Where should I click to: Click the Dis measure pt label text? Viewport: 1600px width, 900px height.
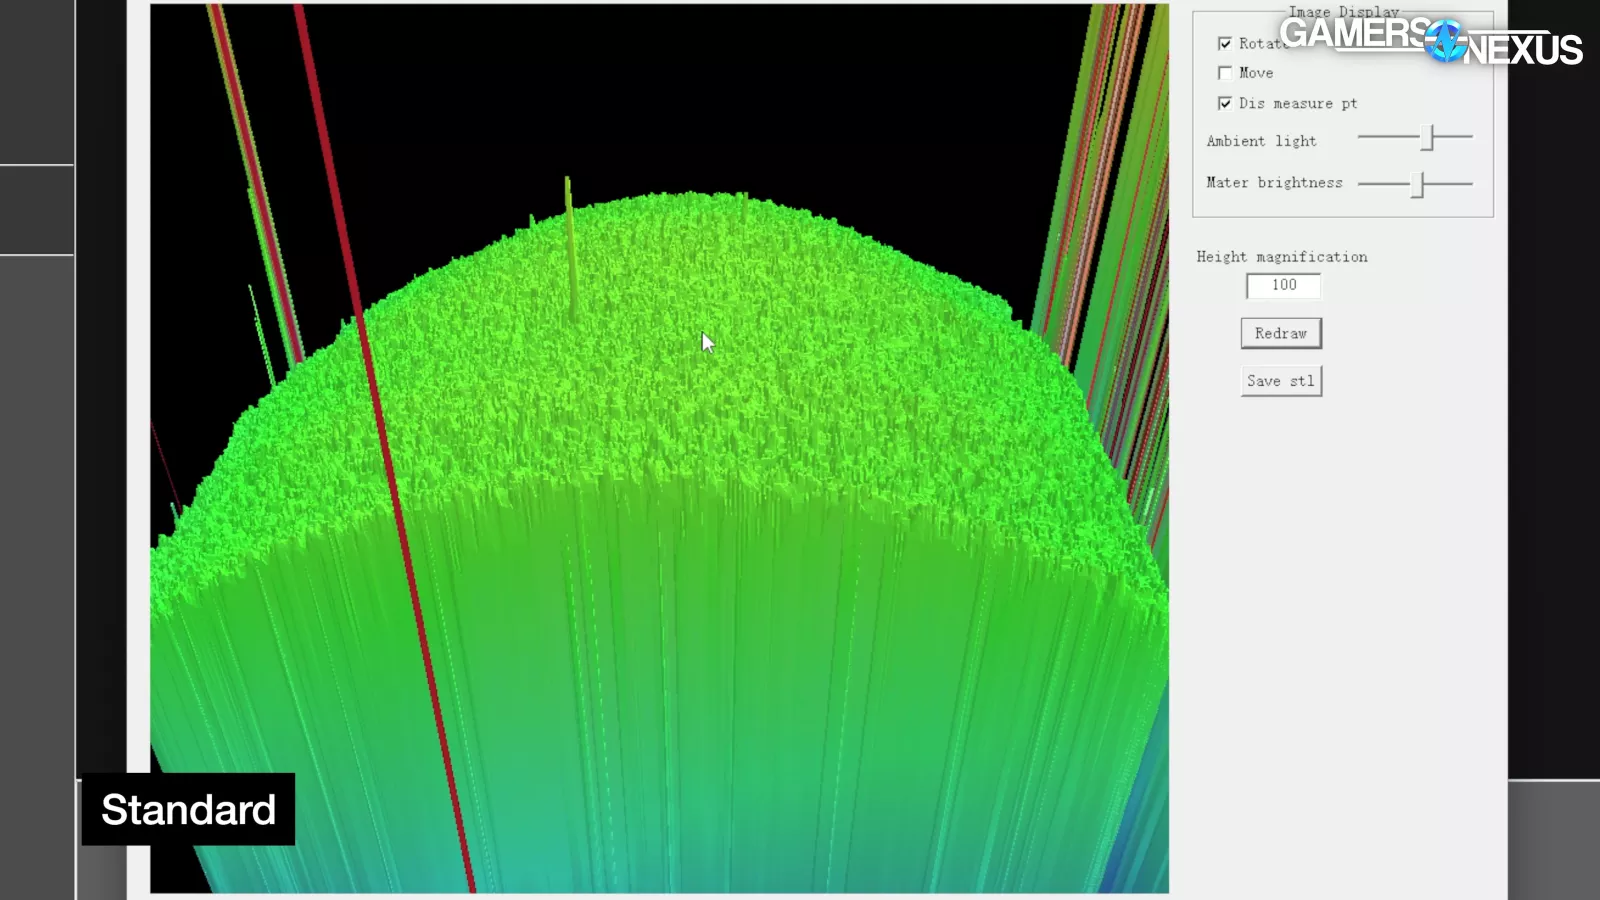tap(1297, 103)
